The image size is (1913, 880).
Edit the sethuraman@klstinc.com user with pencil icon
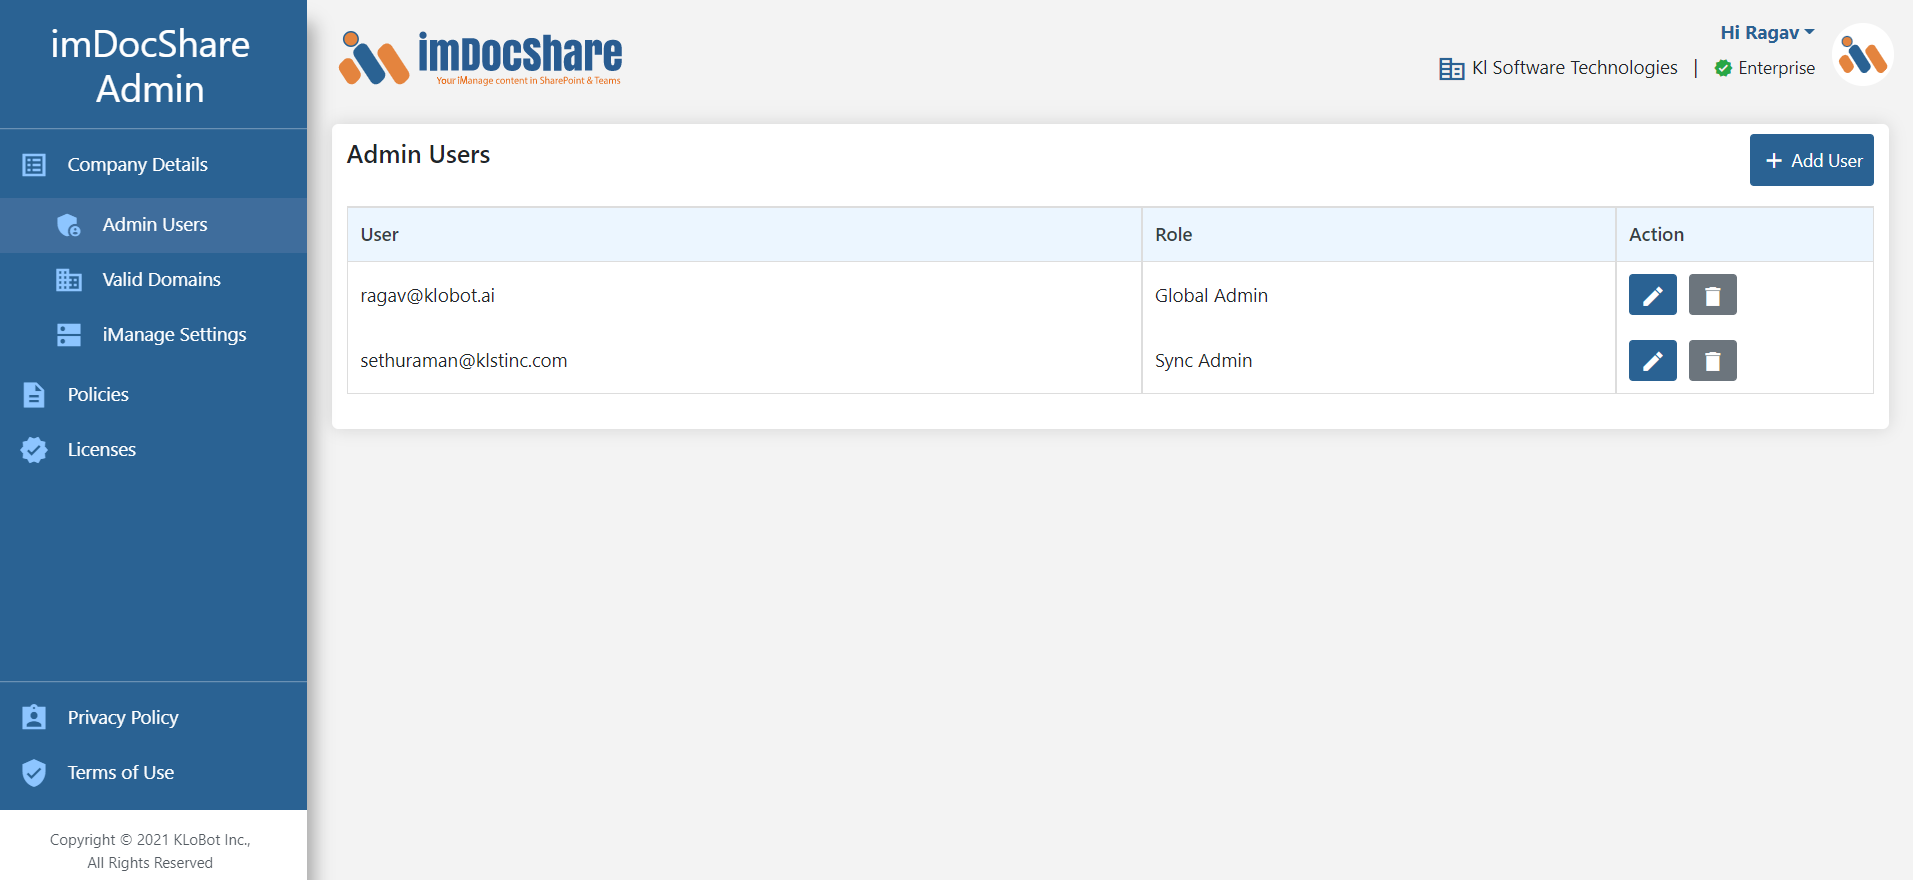(1652, 360)
